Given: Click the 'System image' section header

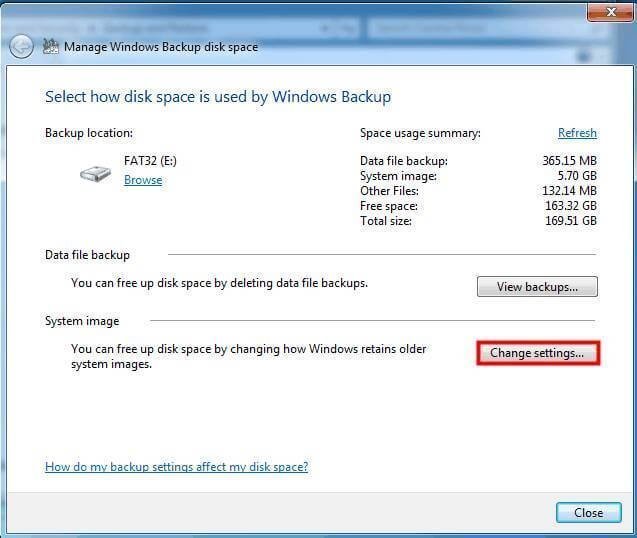Looking at the screenshot, I should tap(82, 321).
